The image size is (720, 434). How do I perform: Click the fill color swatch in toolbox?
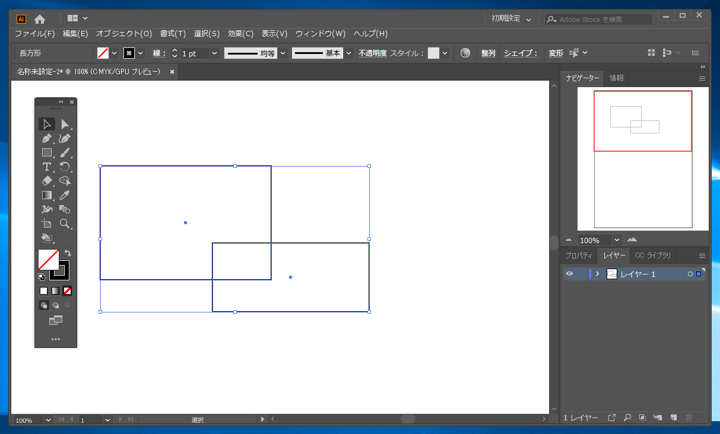(x=47, y=260)
